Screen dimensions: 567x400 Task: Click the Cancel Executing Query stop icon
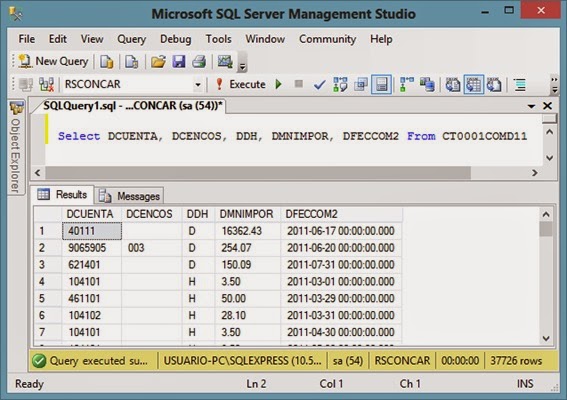point(299,84)
